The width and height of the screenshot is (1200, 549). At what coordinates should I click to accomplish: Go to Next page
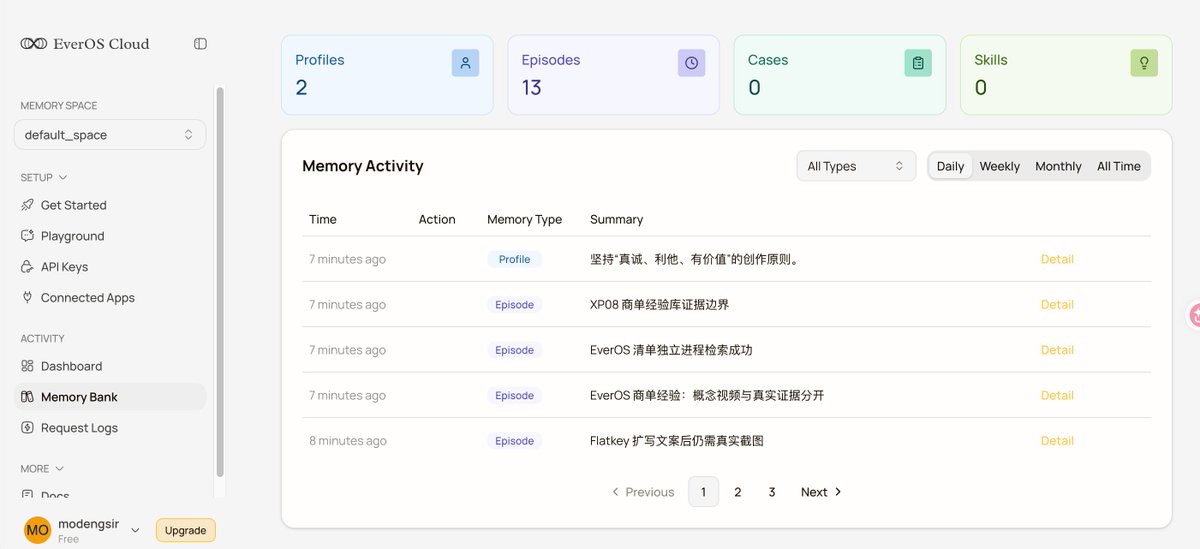point(822,492)
